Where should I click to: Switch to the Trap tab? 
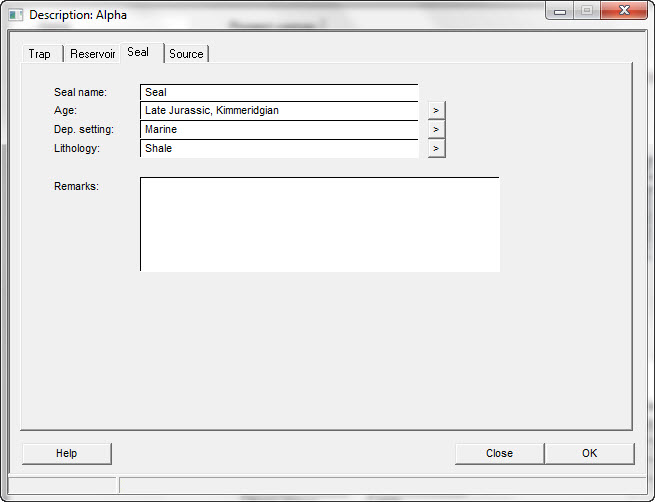pyautogui.click(x=40, y=54)
